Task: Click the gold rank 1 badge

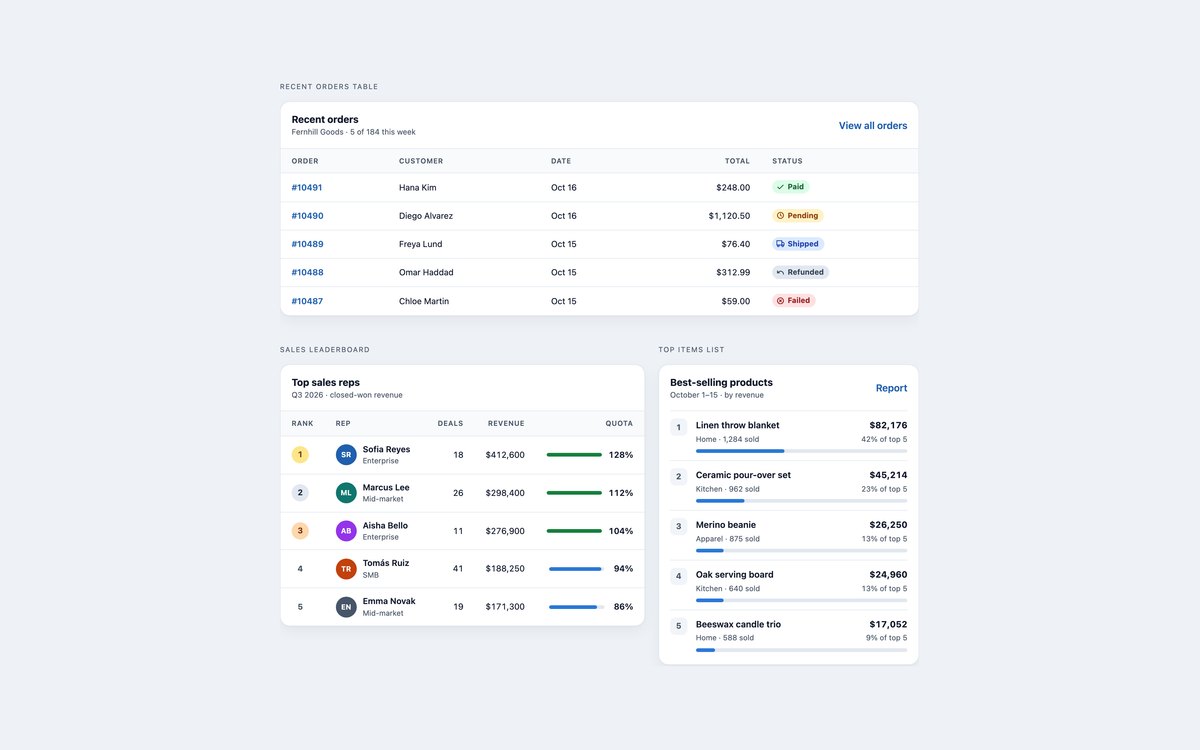Action: point(300,455)
